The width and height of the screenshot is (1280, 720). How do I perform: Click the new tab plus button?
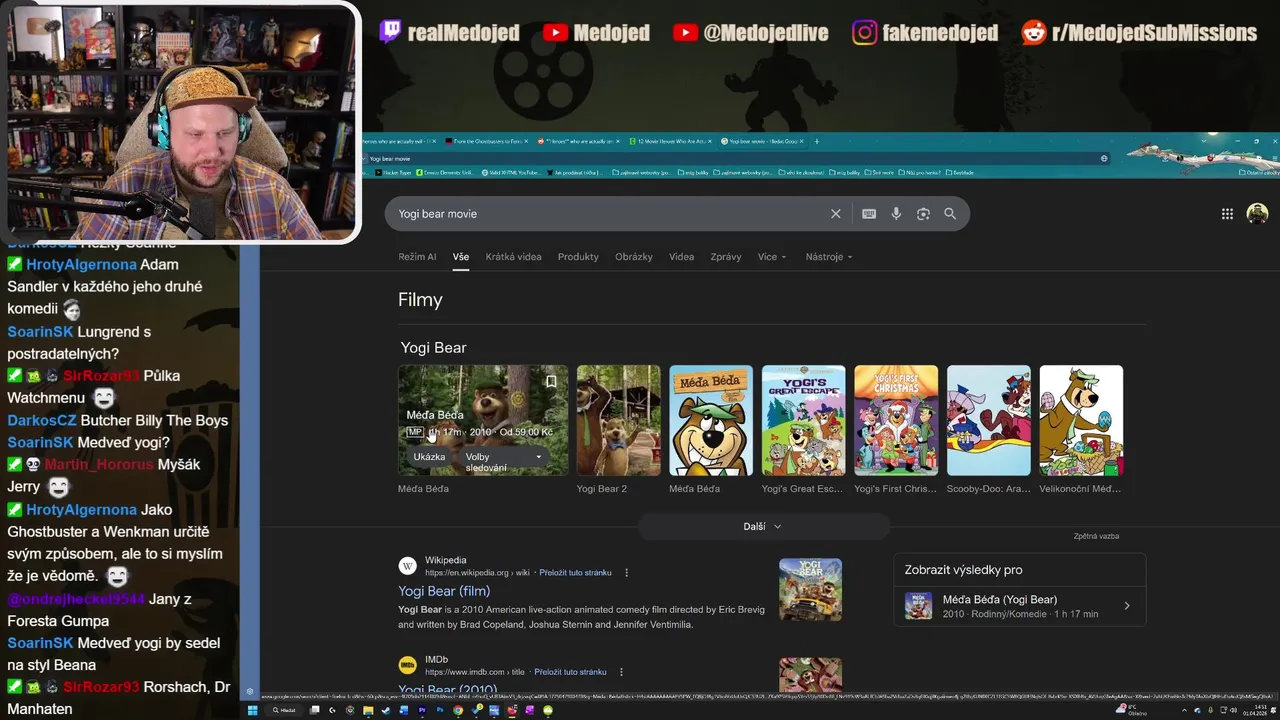click(x=817, y=141)
